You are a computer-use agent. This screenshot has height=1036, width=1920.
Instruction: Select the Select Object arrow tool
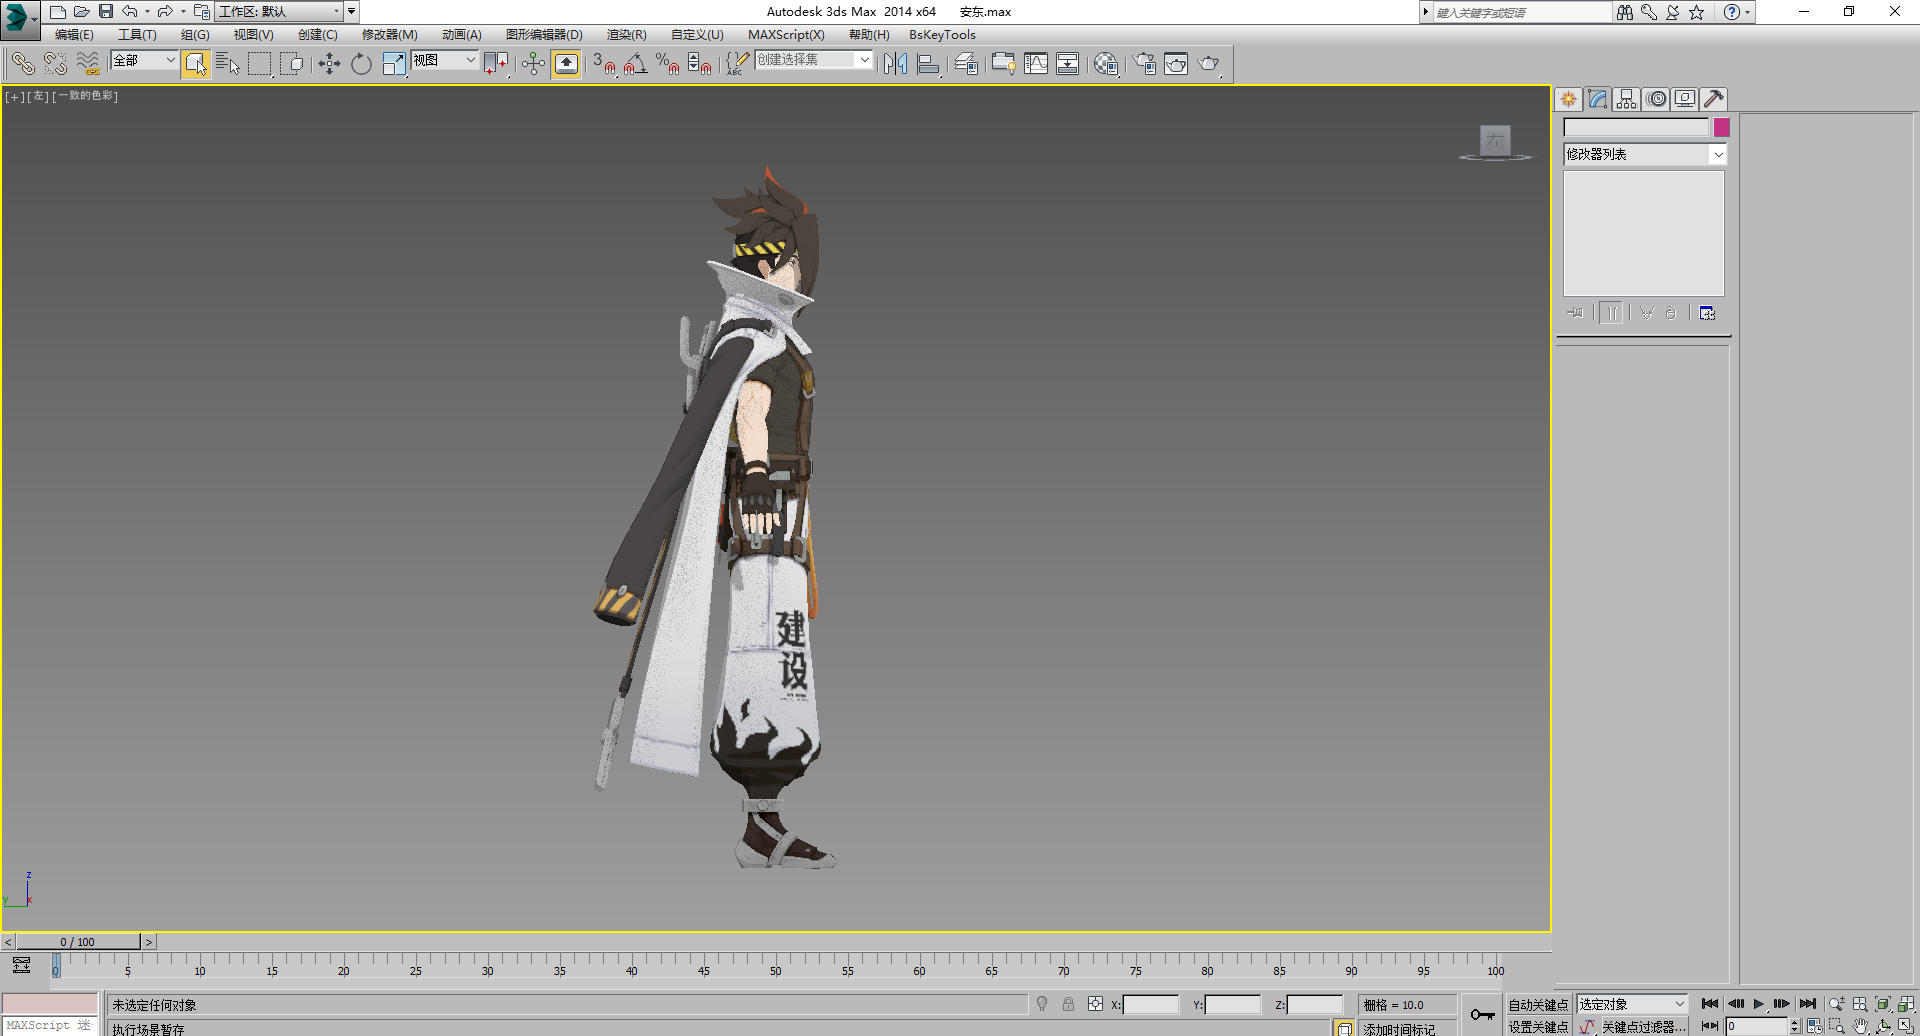(196, 63)
